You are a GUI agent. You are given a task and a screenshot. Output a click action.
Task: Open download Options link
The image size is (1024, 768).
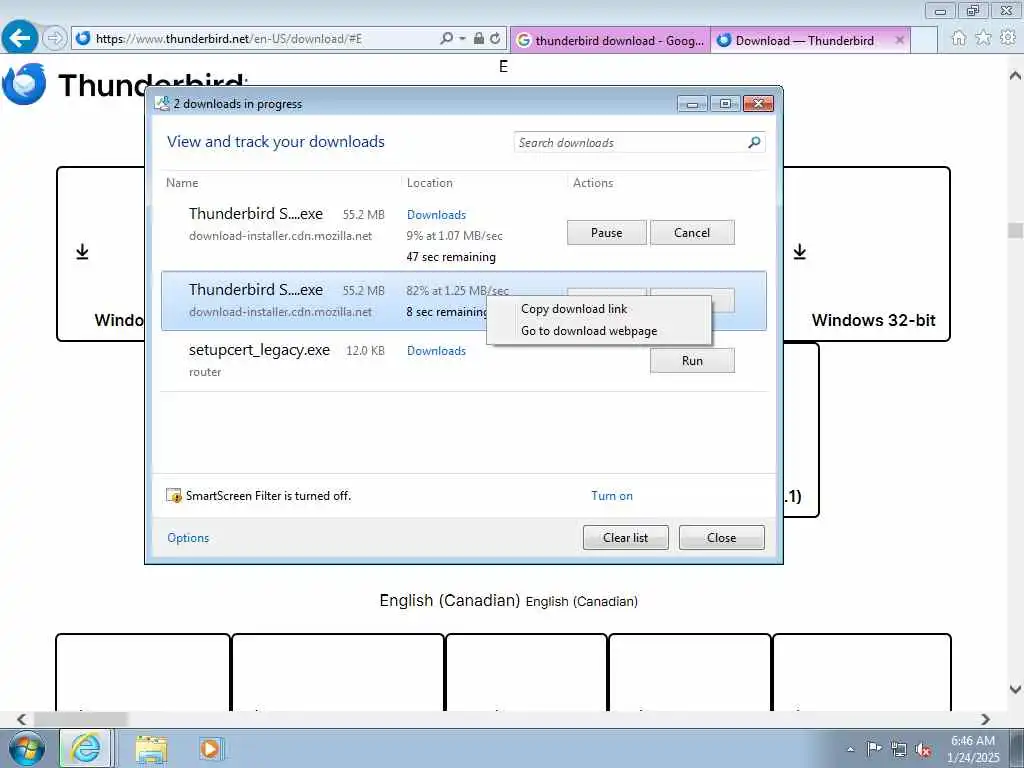(x=188, y=537)
